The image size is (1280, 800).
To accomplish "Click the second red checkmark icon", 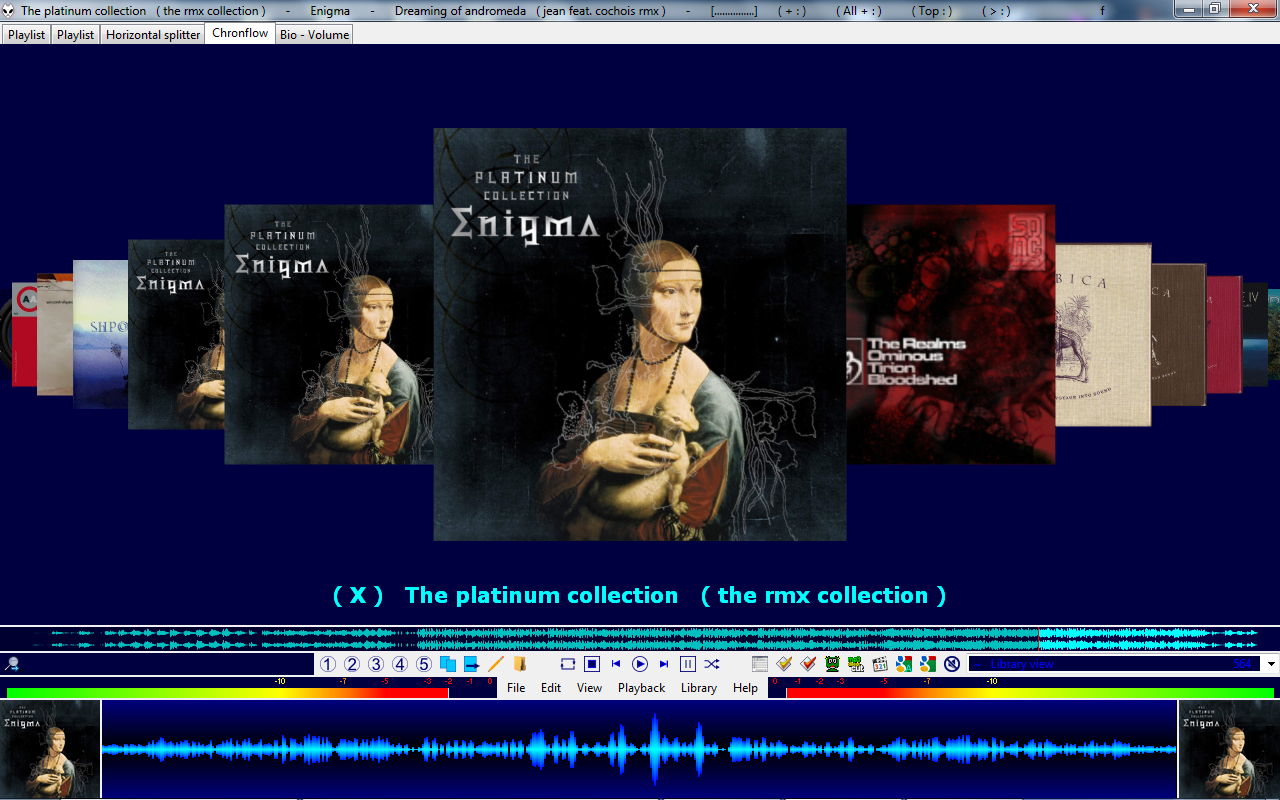I will coord(808,664).
